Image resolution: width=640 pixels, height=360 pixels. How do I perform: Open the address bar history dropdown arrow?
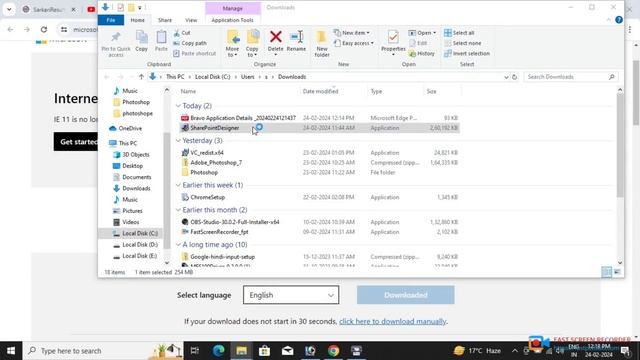[506, 77]
